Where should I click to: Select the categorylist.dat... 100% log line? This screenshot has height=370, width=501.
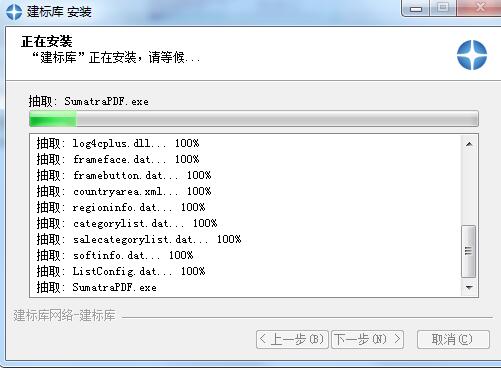pyautogui.click(x=127, y=223)
